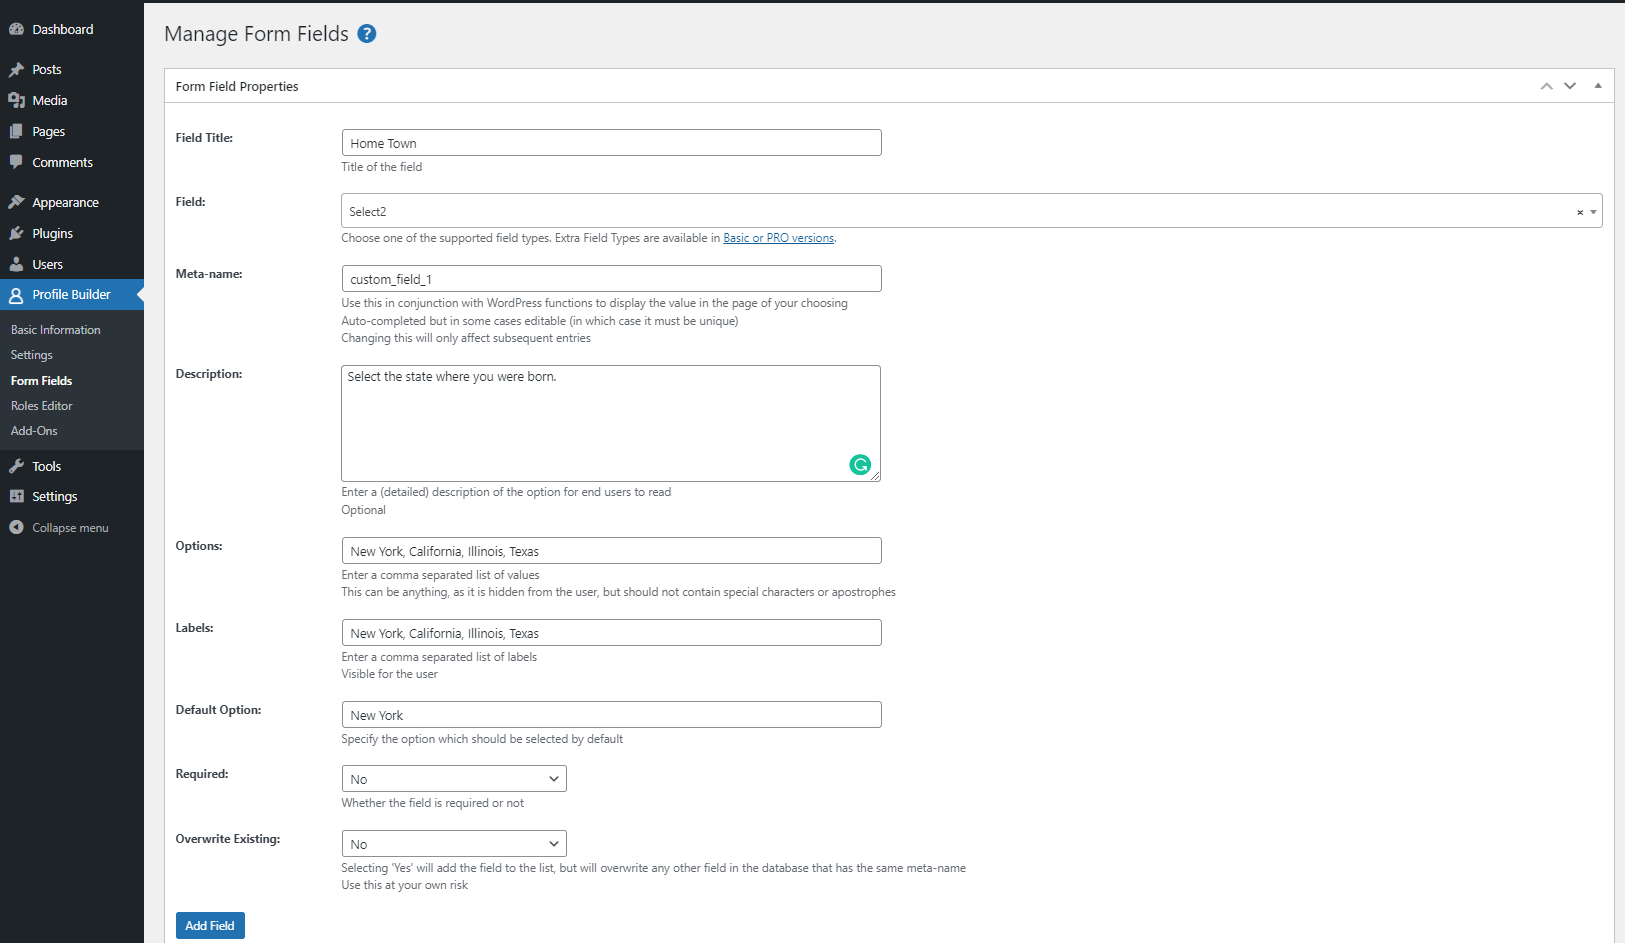1625x943 pixels.
Task: Click the Pages stack icon
Action: pyautogui.click(x=16, y=131)
